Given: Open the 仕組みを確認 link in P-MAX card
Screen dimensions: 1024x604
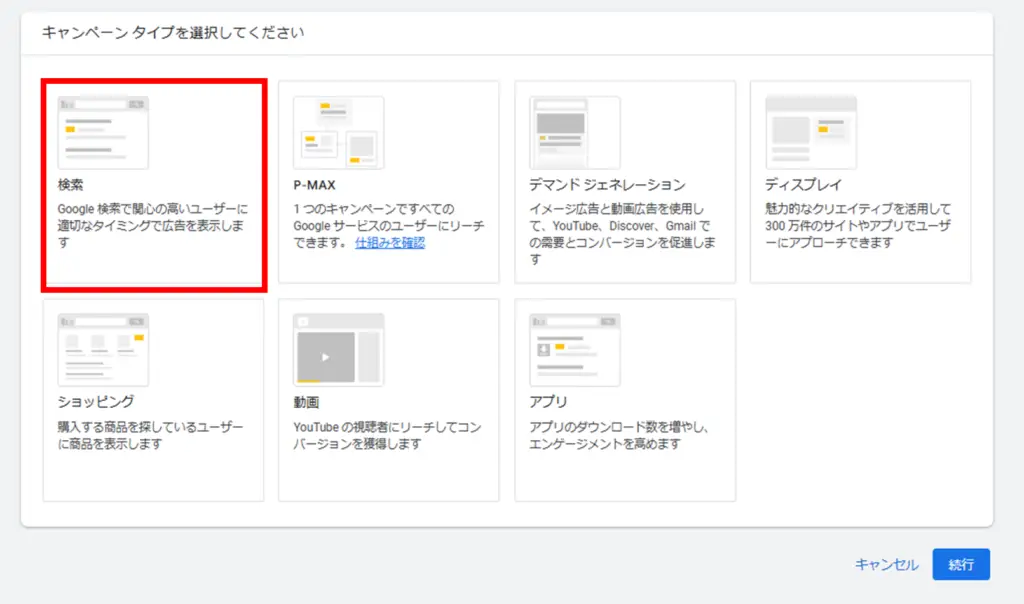Looking at the screenshot, I should click(x=390, y=243).
